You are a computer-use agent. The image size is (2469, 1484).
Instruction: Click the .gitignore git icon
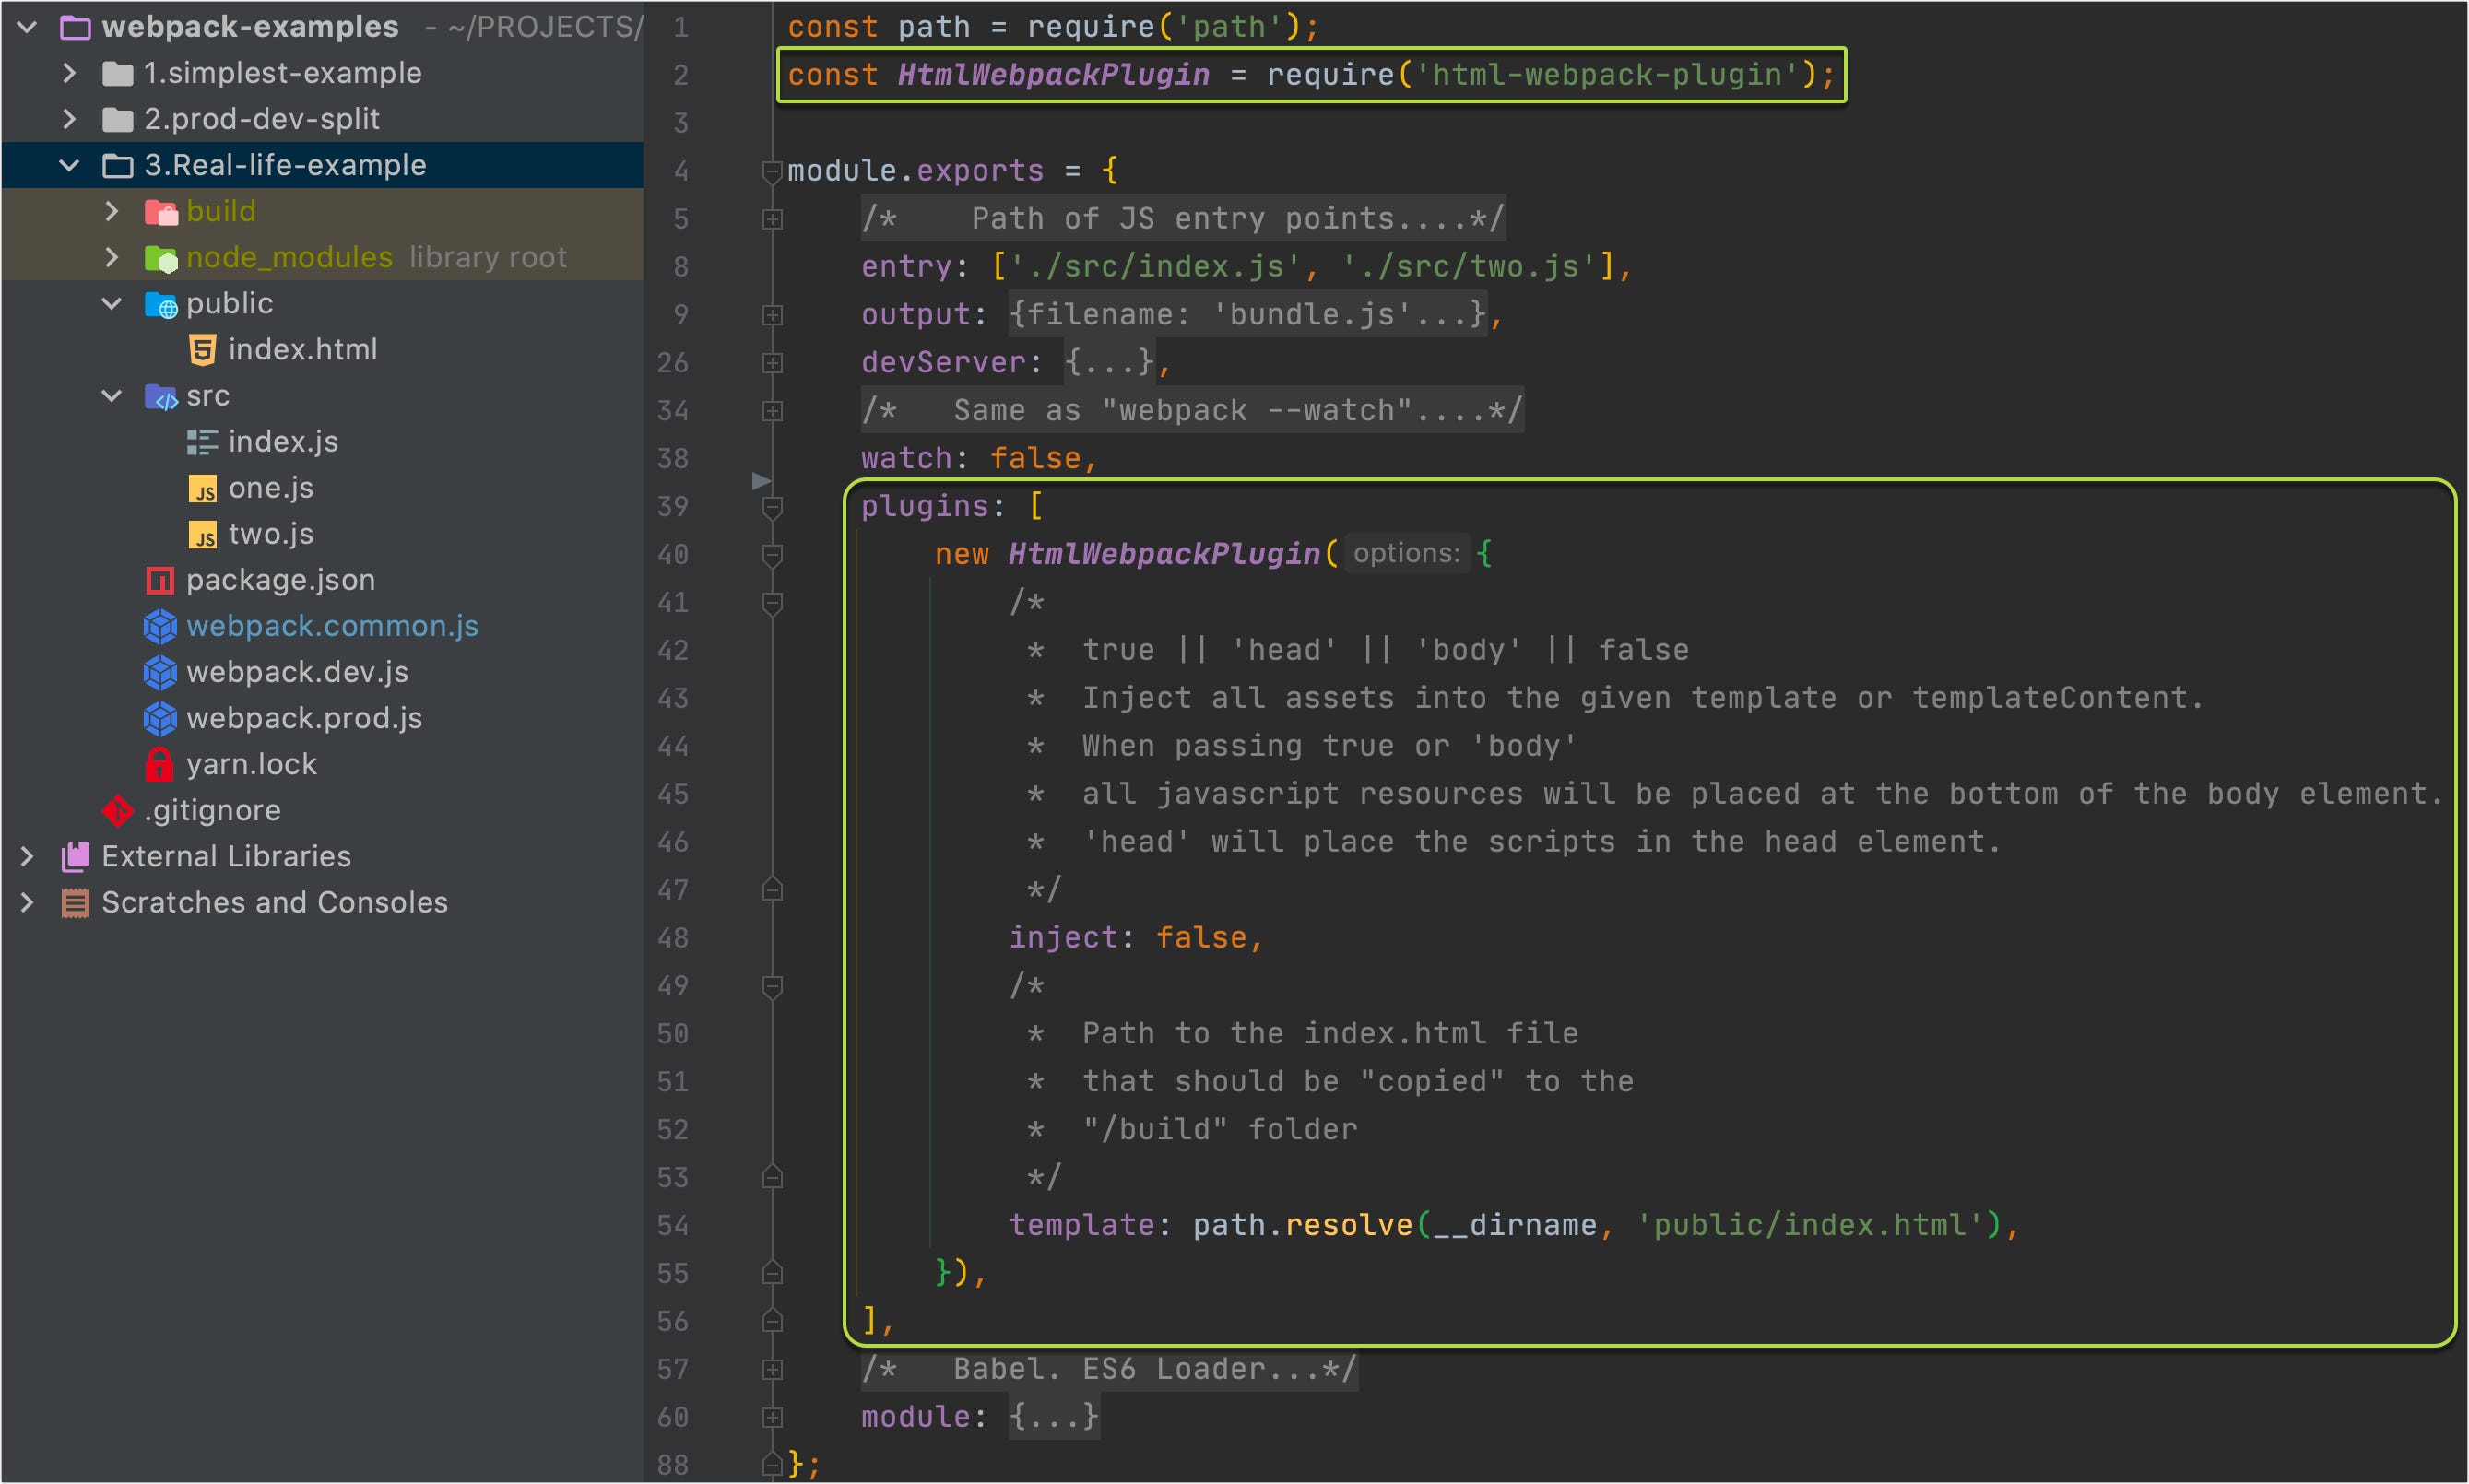[x=117, y=810]
